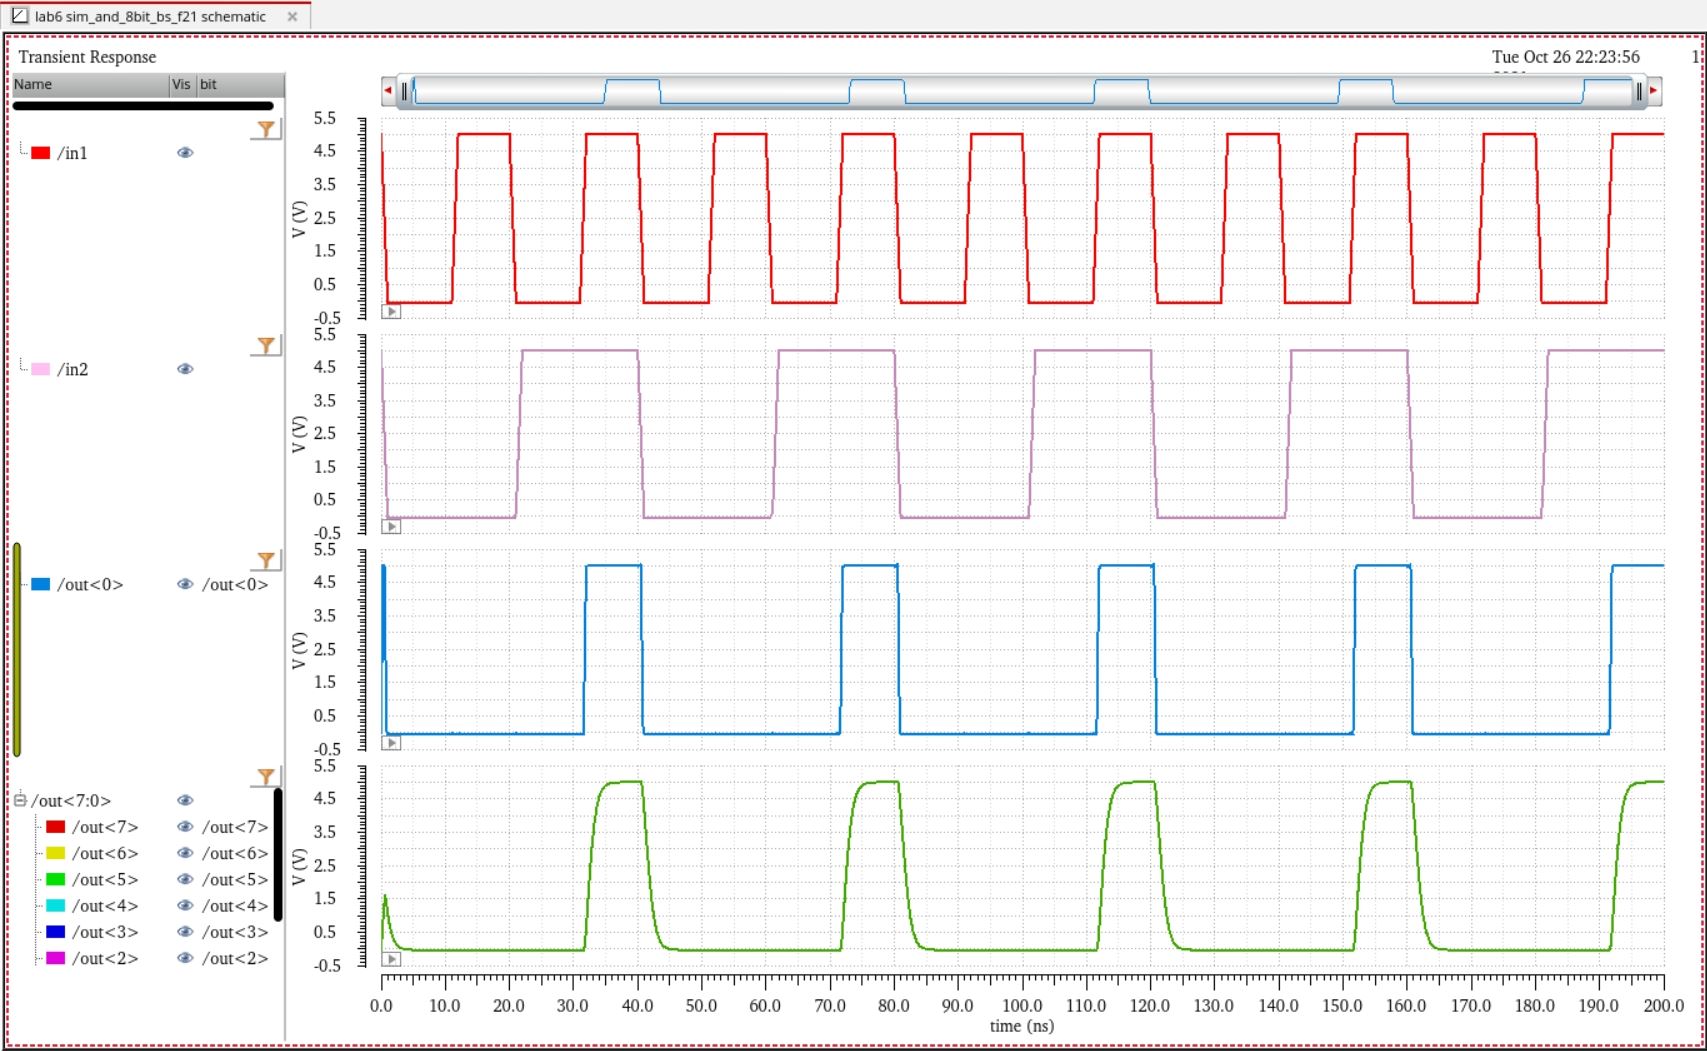
Task: Click the Vis column header
Action: (x=181, y=85)
